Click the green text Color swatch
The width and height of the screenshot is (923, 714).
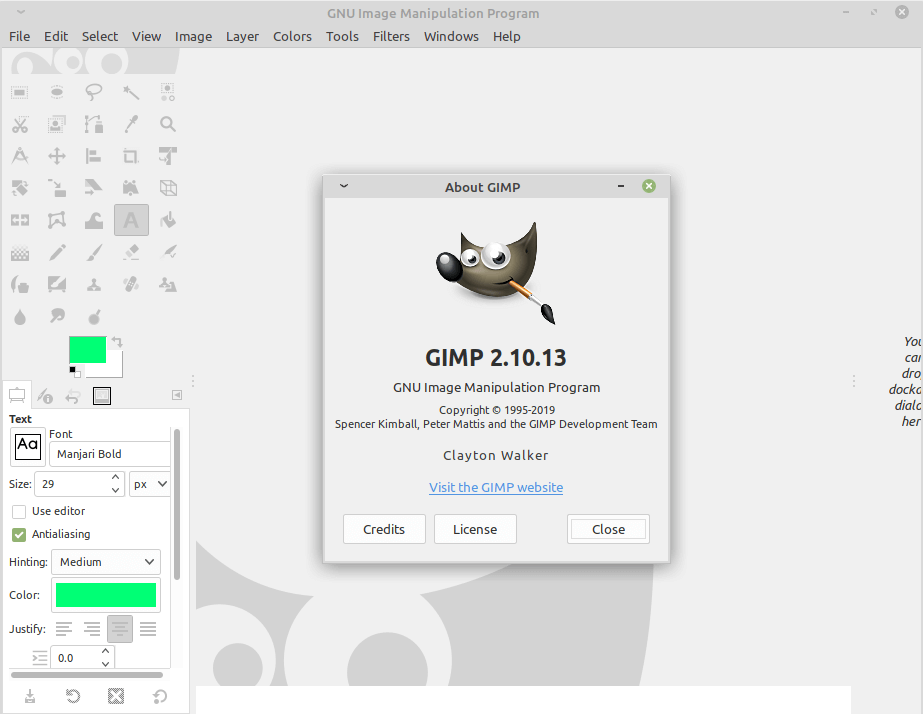[106, 595]
